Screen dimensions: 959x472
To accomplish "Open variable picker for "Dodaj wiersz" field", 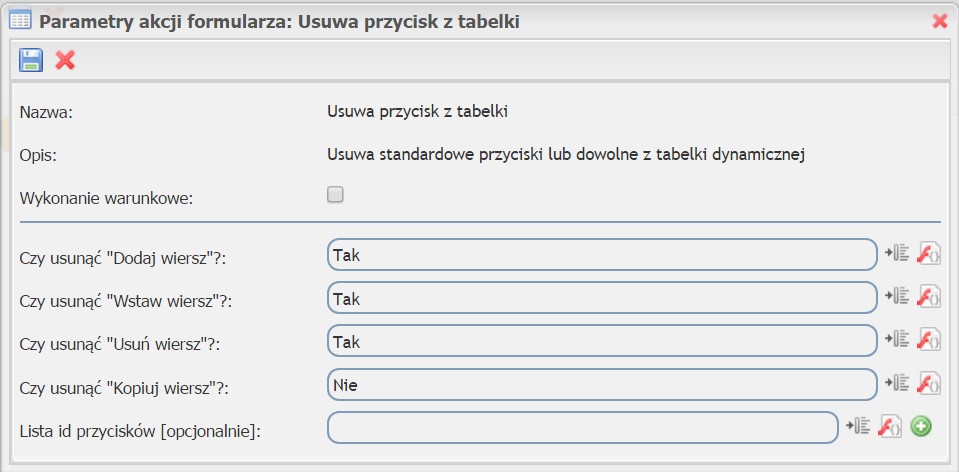I will tap(896, 254).
